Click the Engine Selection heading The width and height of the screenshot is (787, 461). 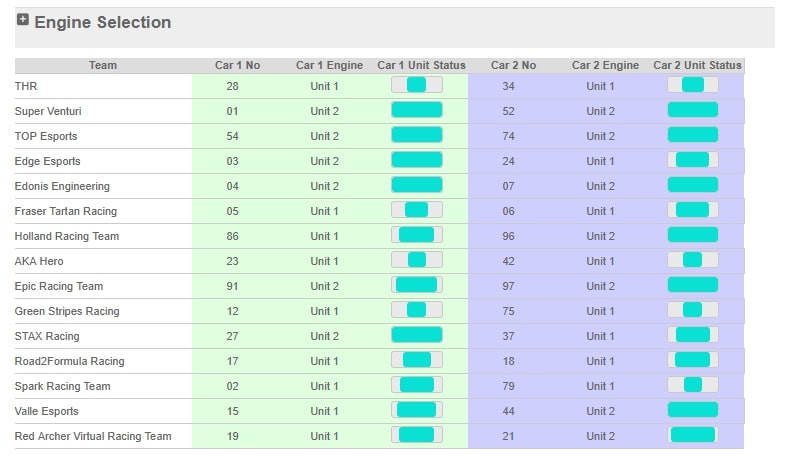pyautogui.click(x=102, y=22)
